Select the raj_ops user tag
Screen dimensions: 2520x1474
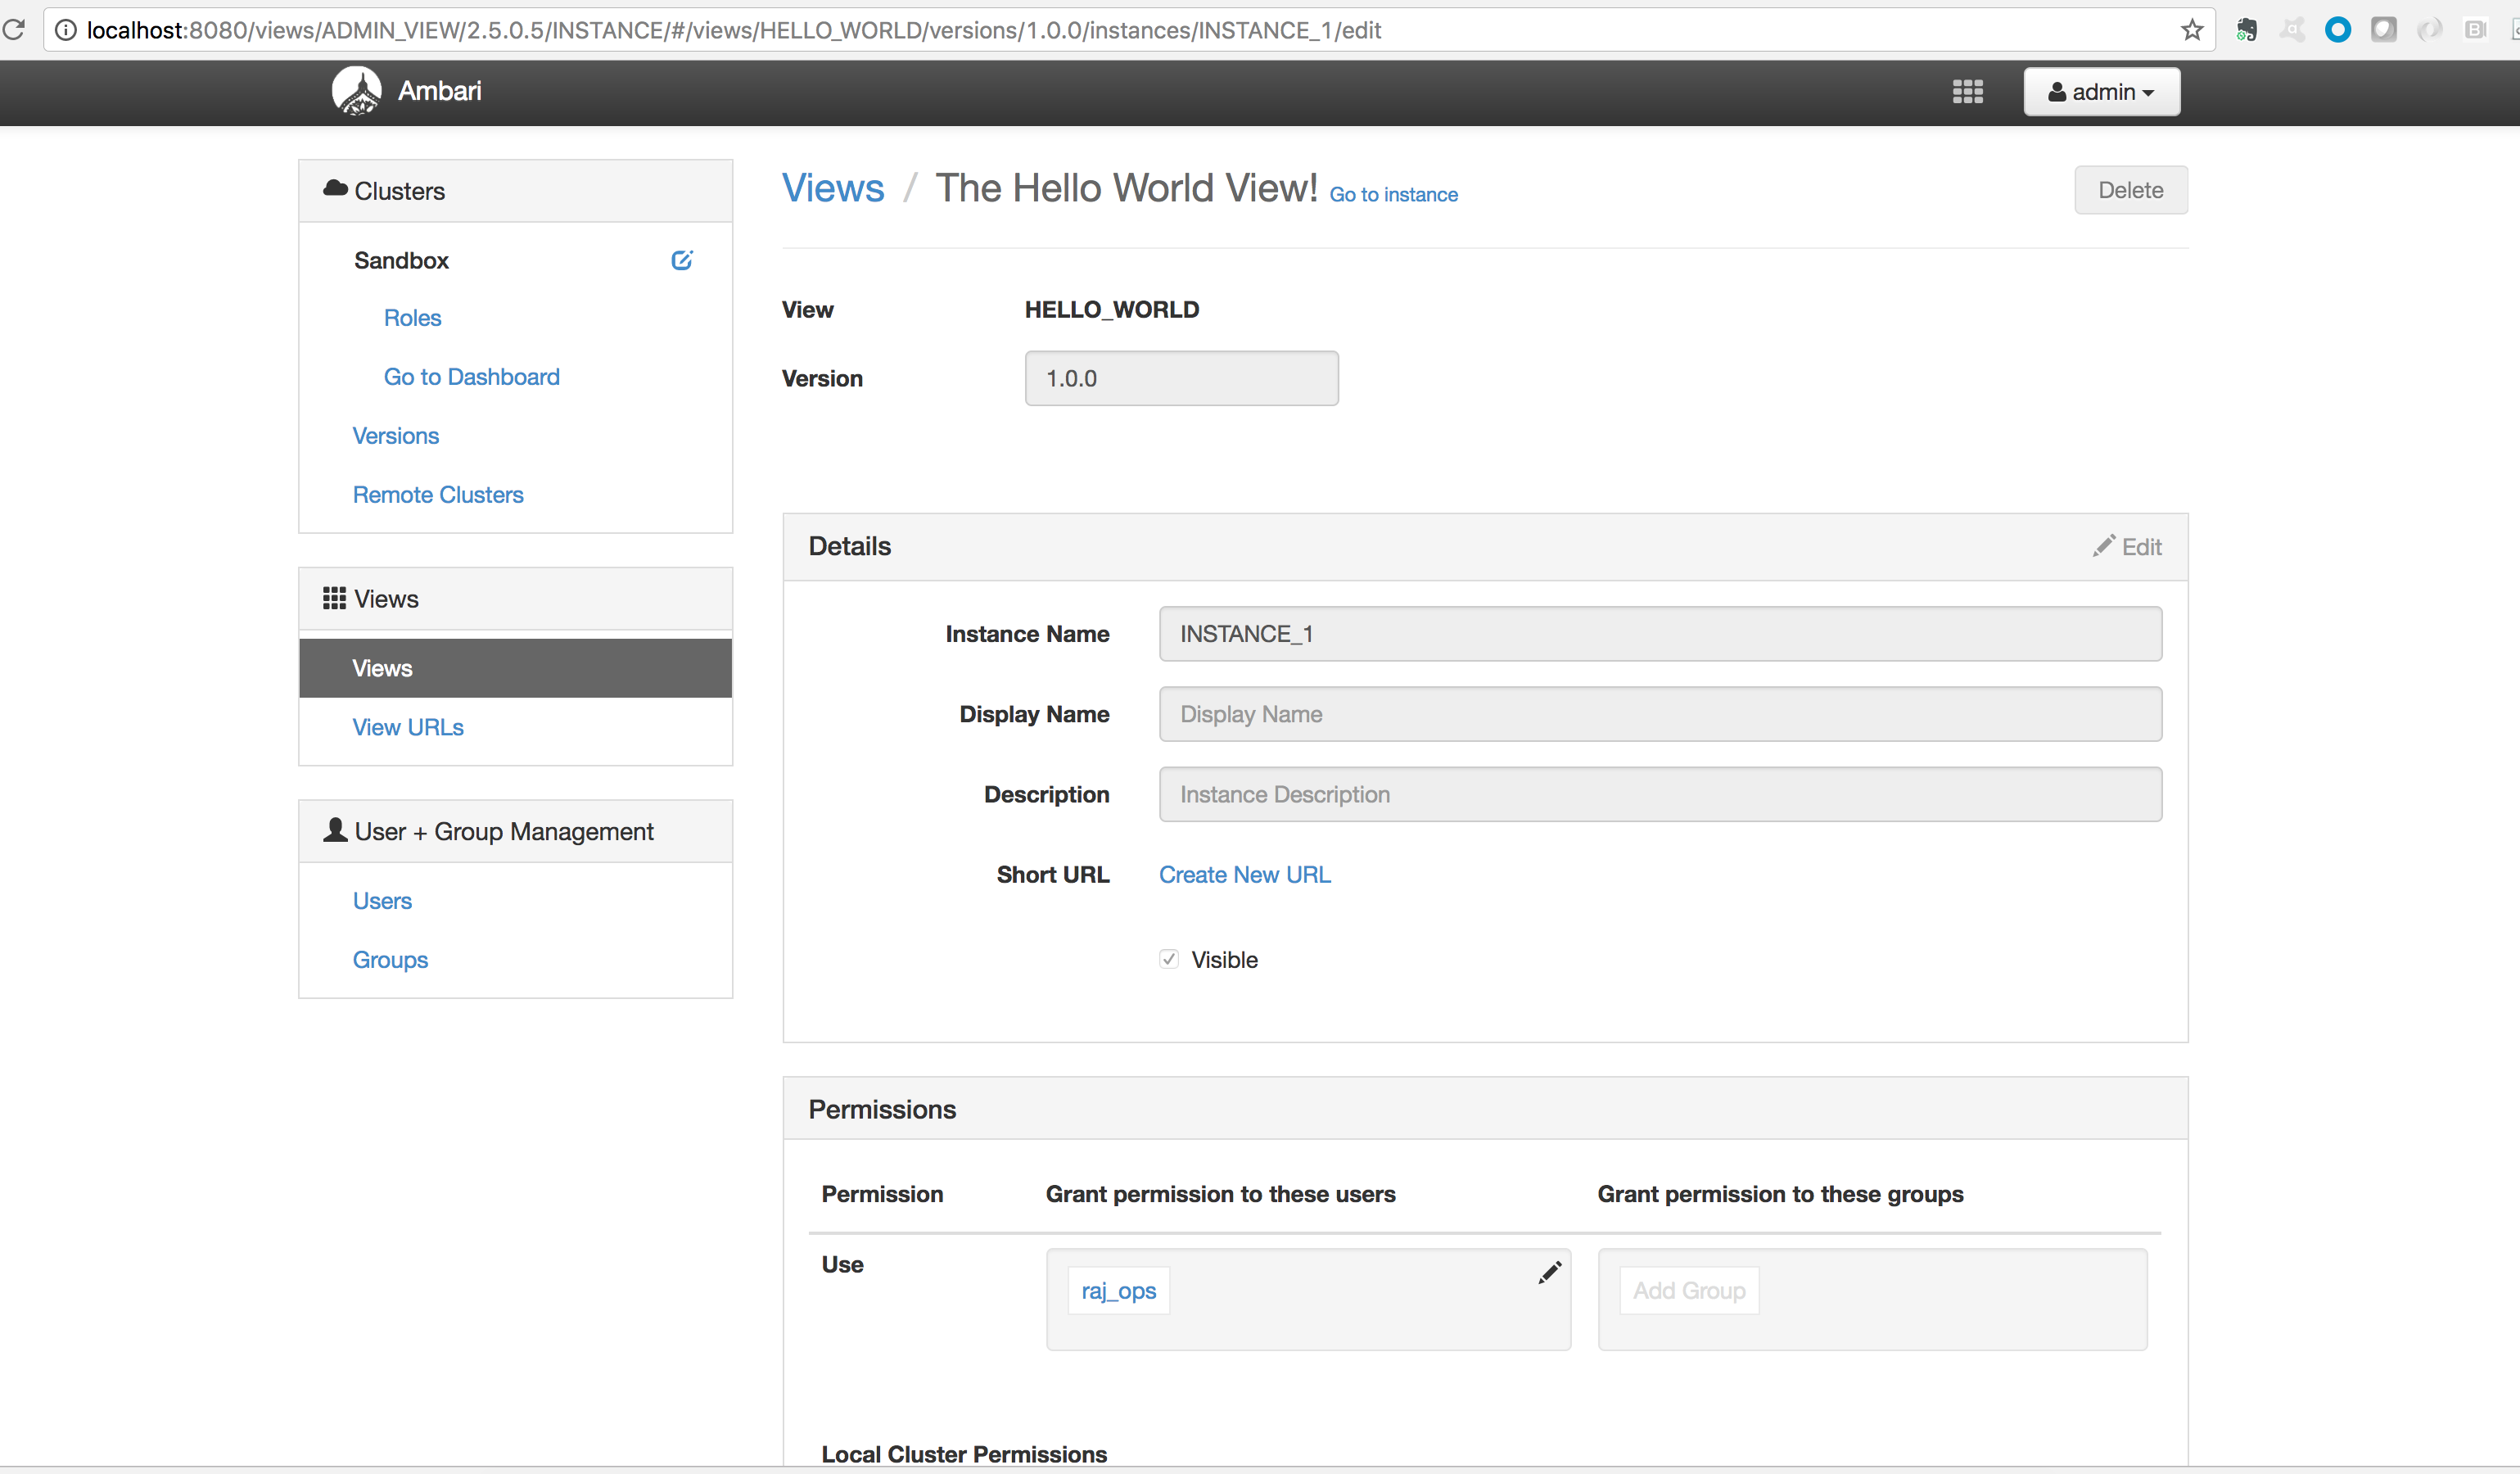point(1118,1290)
